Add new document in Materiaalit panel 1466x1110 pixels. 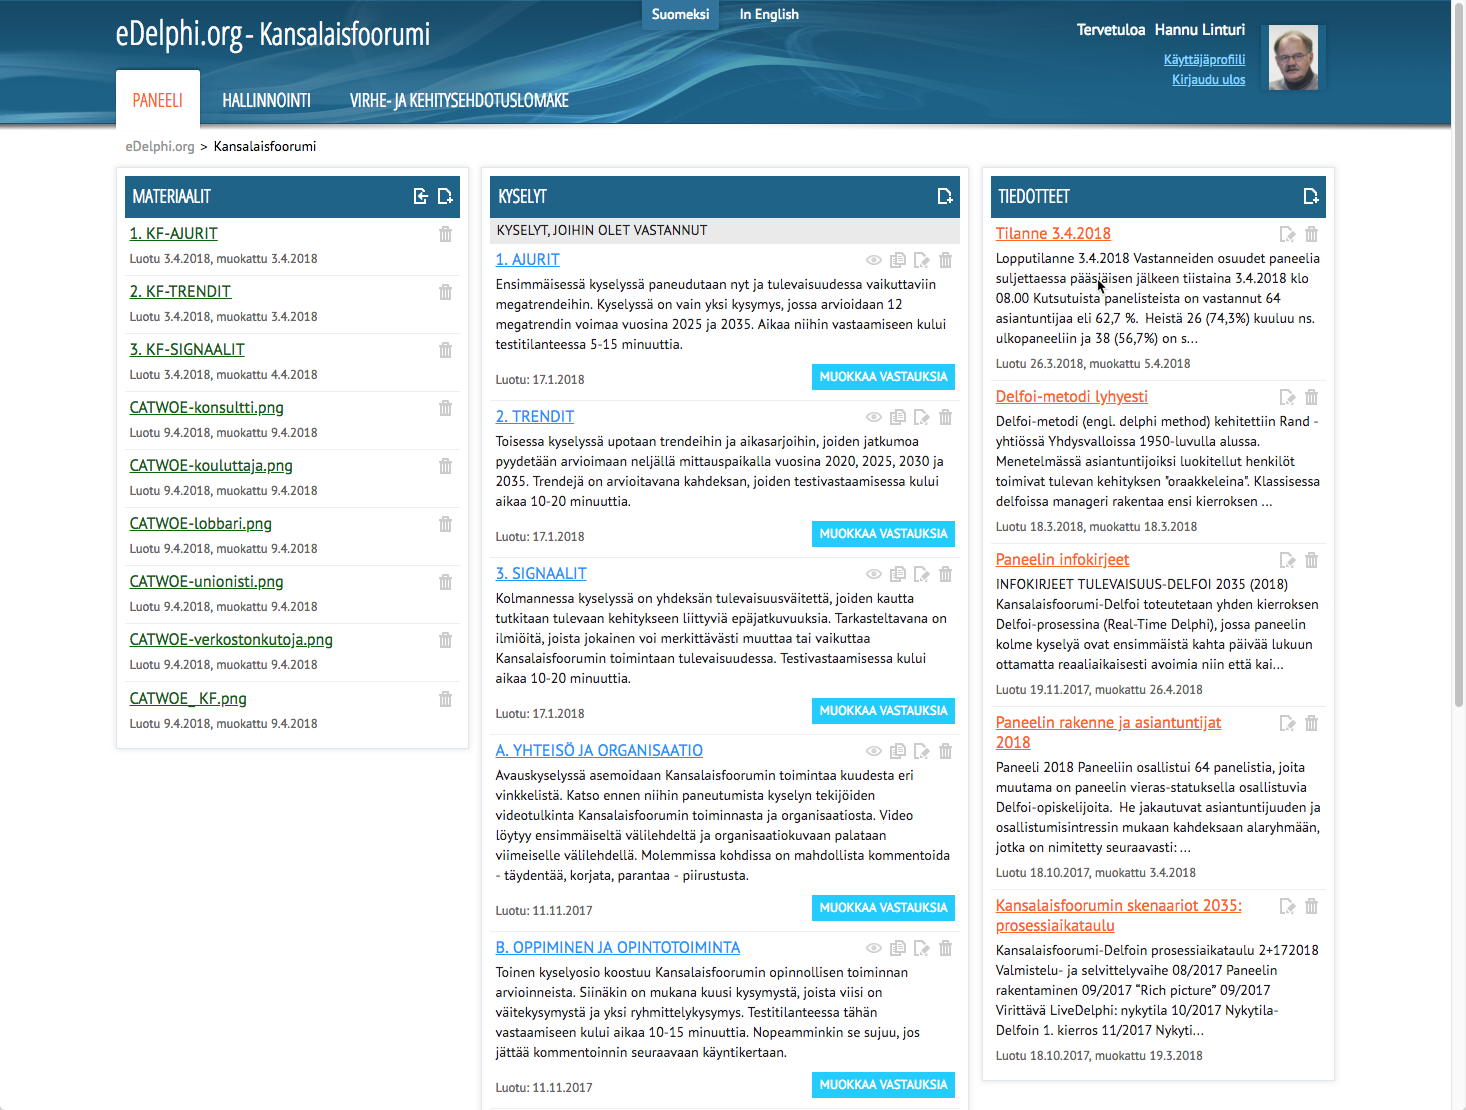[445, 196]
